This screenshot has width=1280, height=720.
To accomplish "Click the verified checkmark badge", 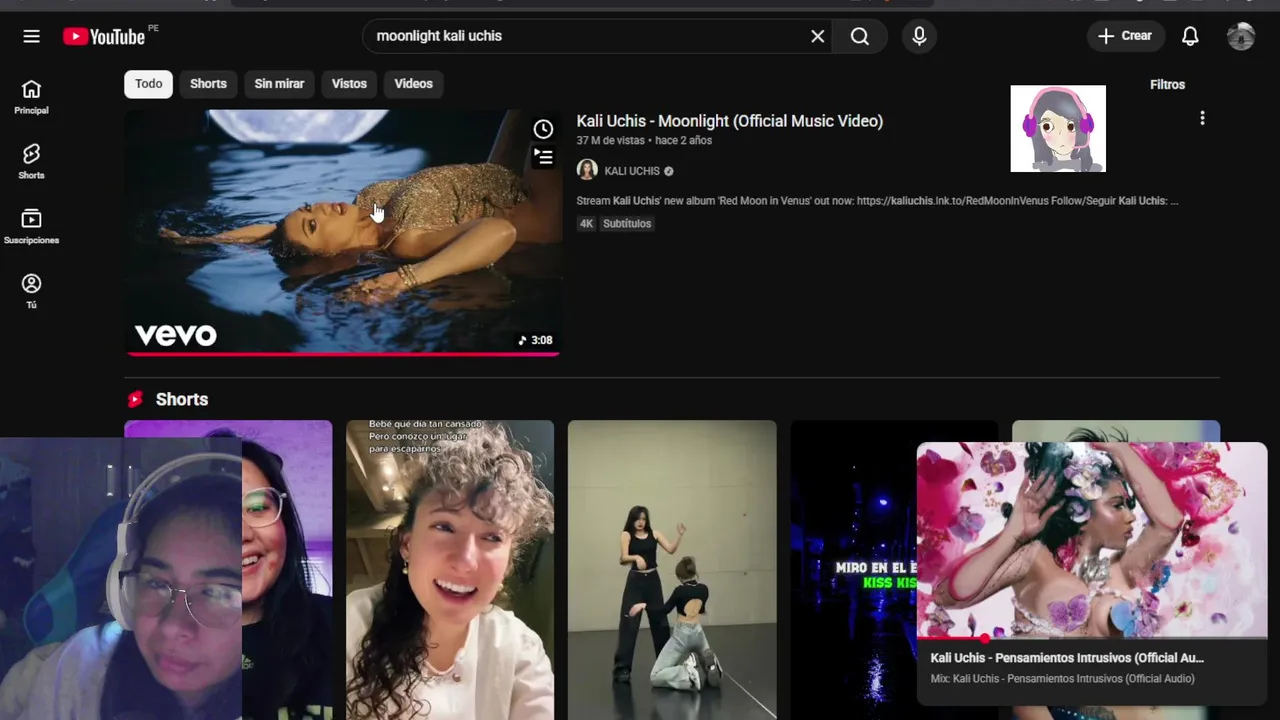I will click(x=669, y=171).
